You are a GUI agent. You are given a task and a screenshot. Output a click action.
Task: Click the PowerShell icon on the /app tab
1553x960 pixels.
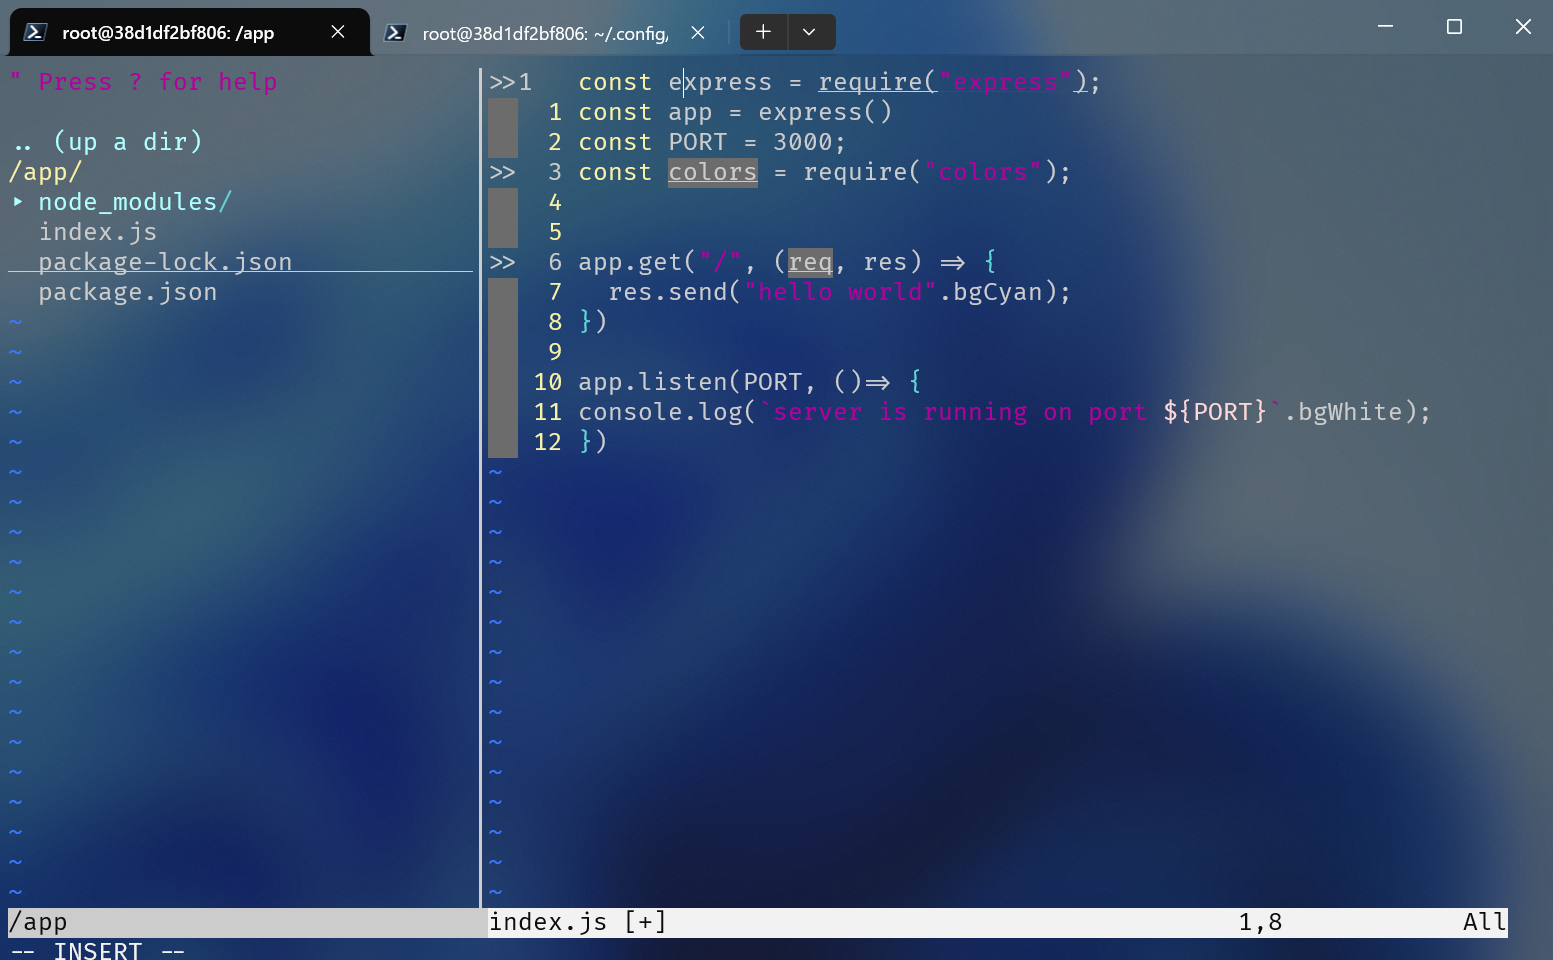[35, 32]
